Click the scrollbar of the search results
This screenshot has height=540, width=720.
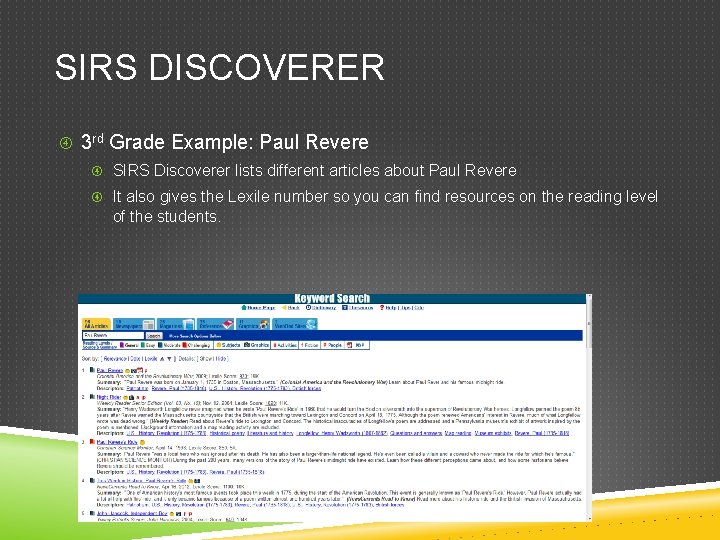pos(589,408)
